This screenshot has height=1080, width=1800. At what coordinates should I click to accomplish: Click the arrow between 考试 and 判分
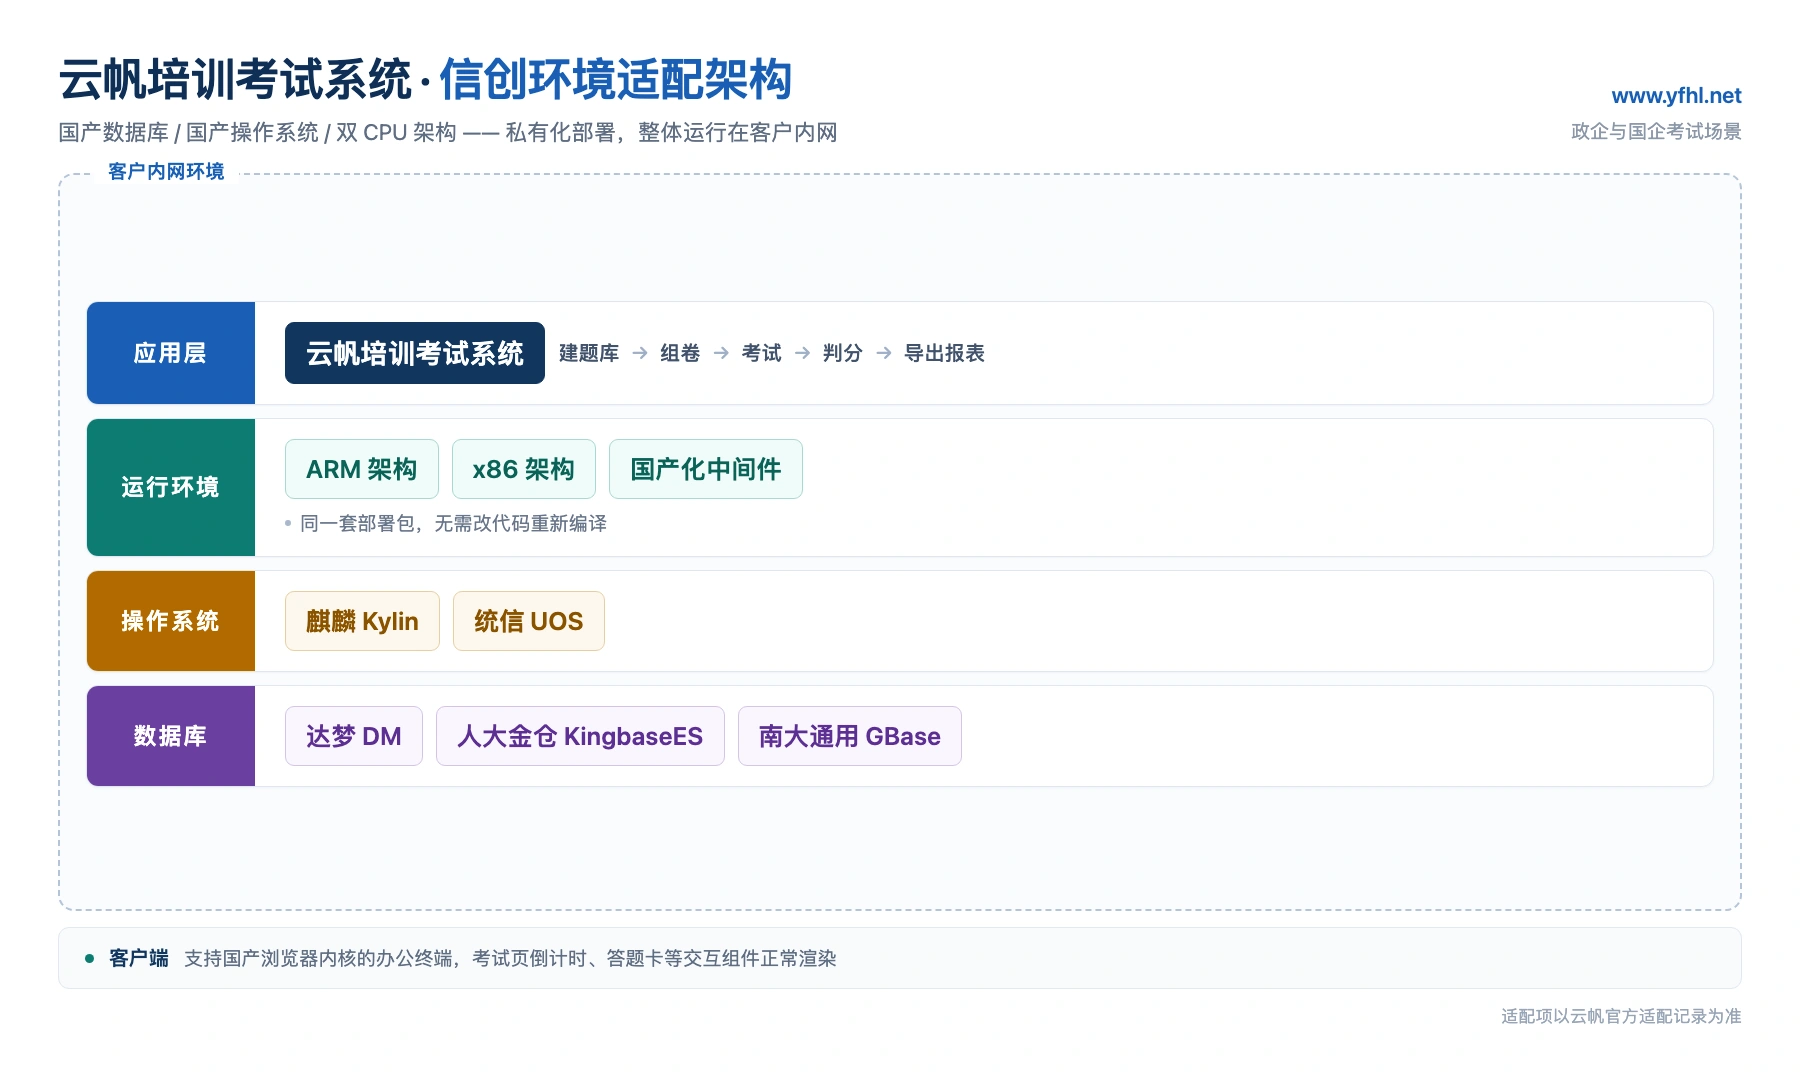[802, 353]
